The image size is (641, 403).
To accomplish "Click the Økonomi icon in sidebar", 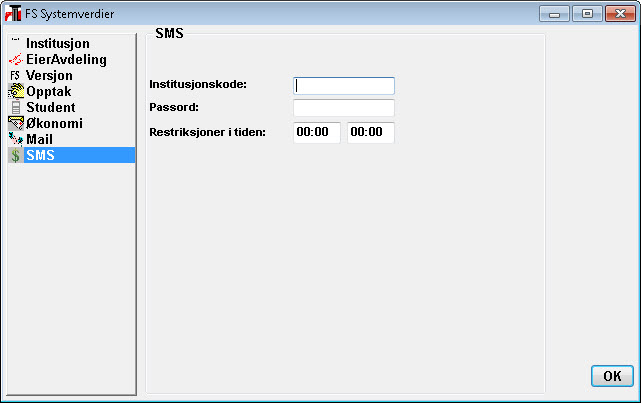I will [x=16, y=123].
